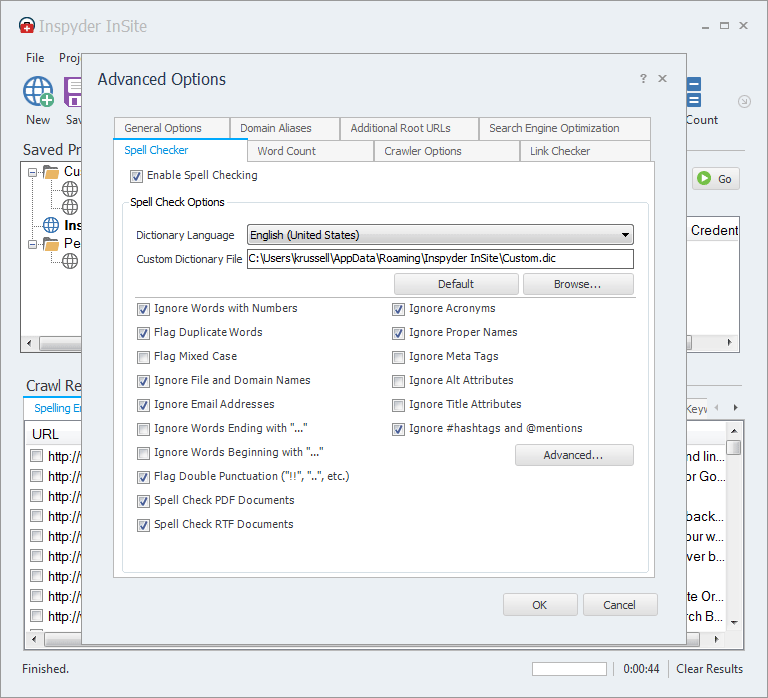
Task: Open the File menu
Action: (35, 58)
